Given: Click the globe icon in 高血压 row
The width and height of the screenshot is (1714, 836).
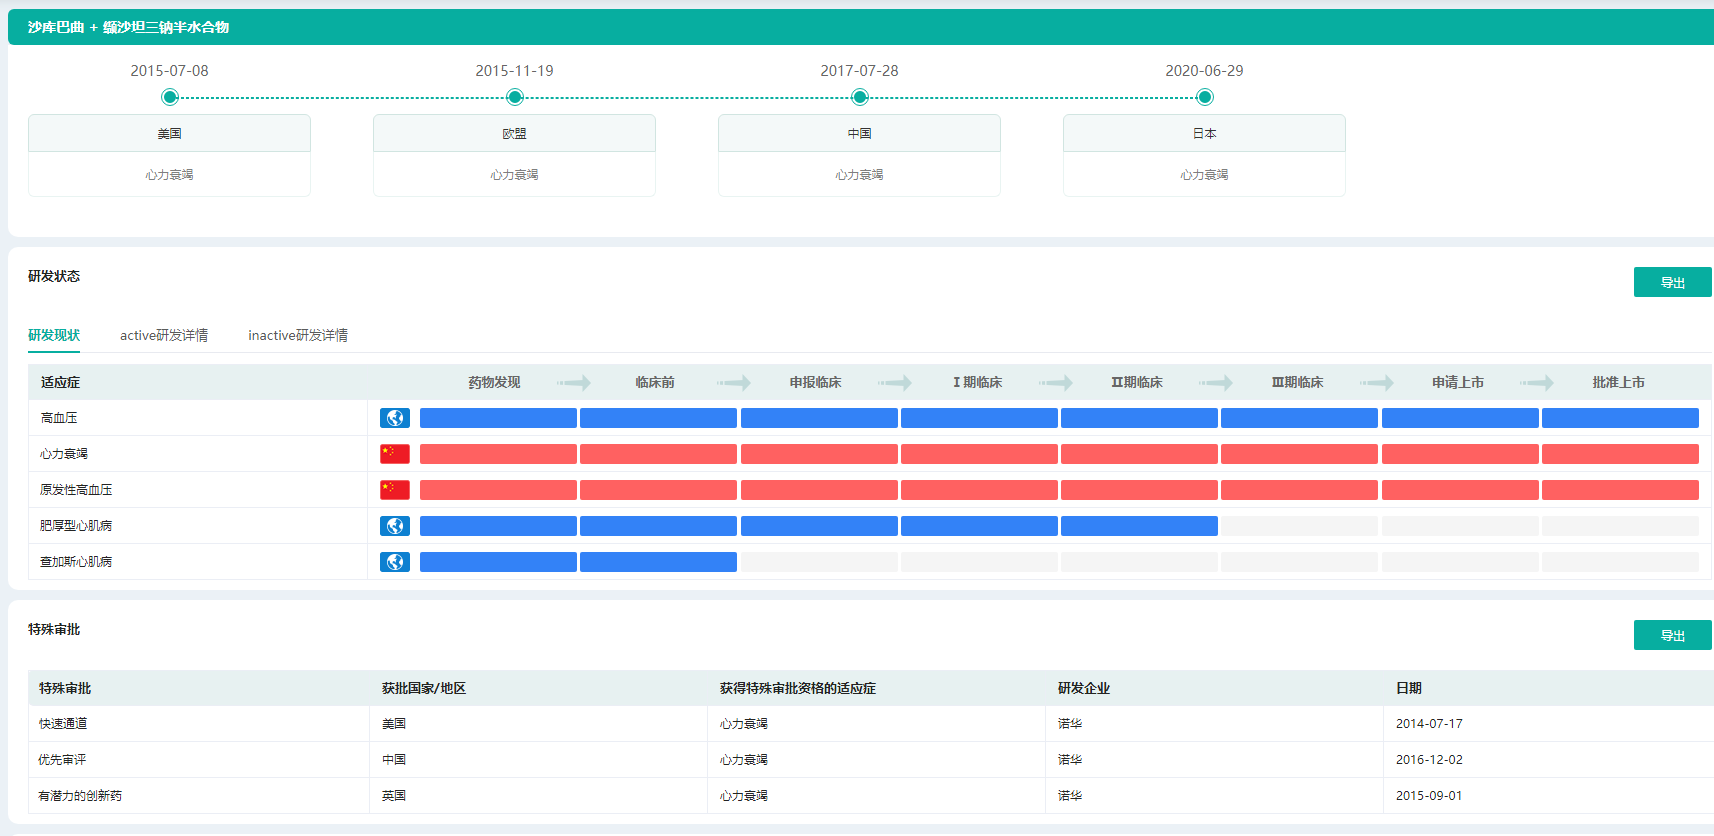Looking at the screenshot, I should pyautogui.click(x=395, y=418).
